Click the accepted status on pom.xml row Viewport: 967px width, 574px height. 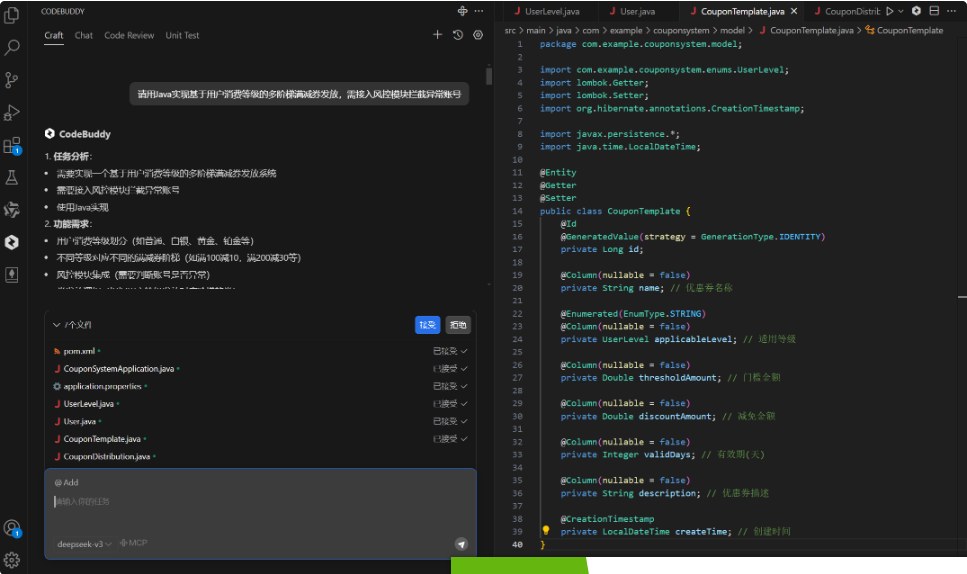pyautogui.click(x=450, y=351)
